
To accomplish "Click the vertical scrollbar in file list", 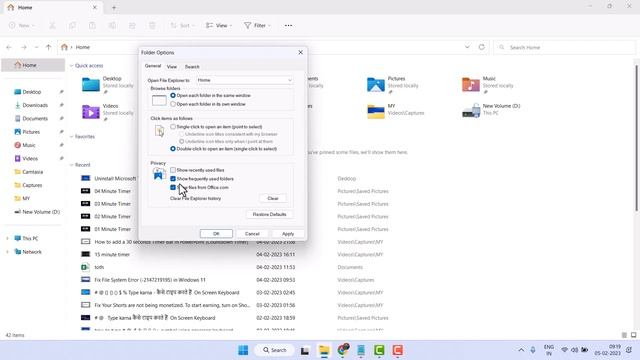I will [636, 138].
